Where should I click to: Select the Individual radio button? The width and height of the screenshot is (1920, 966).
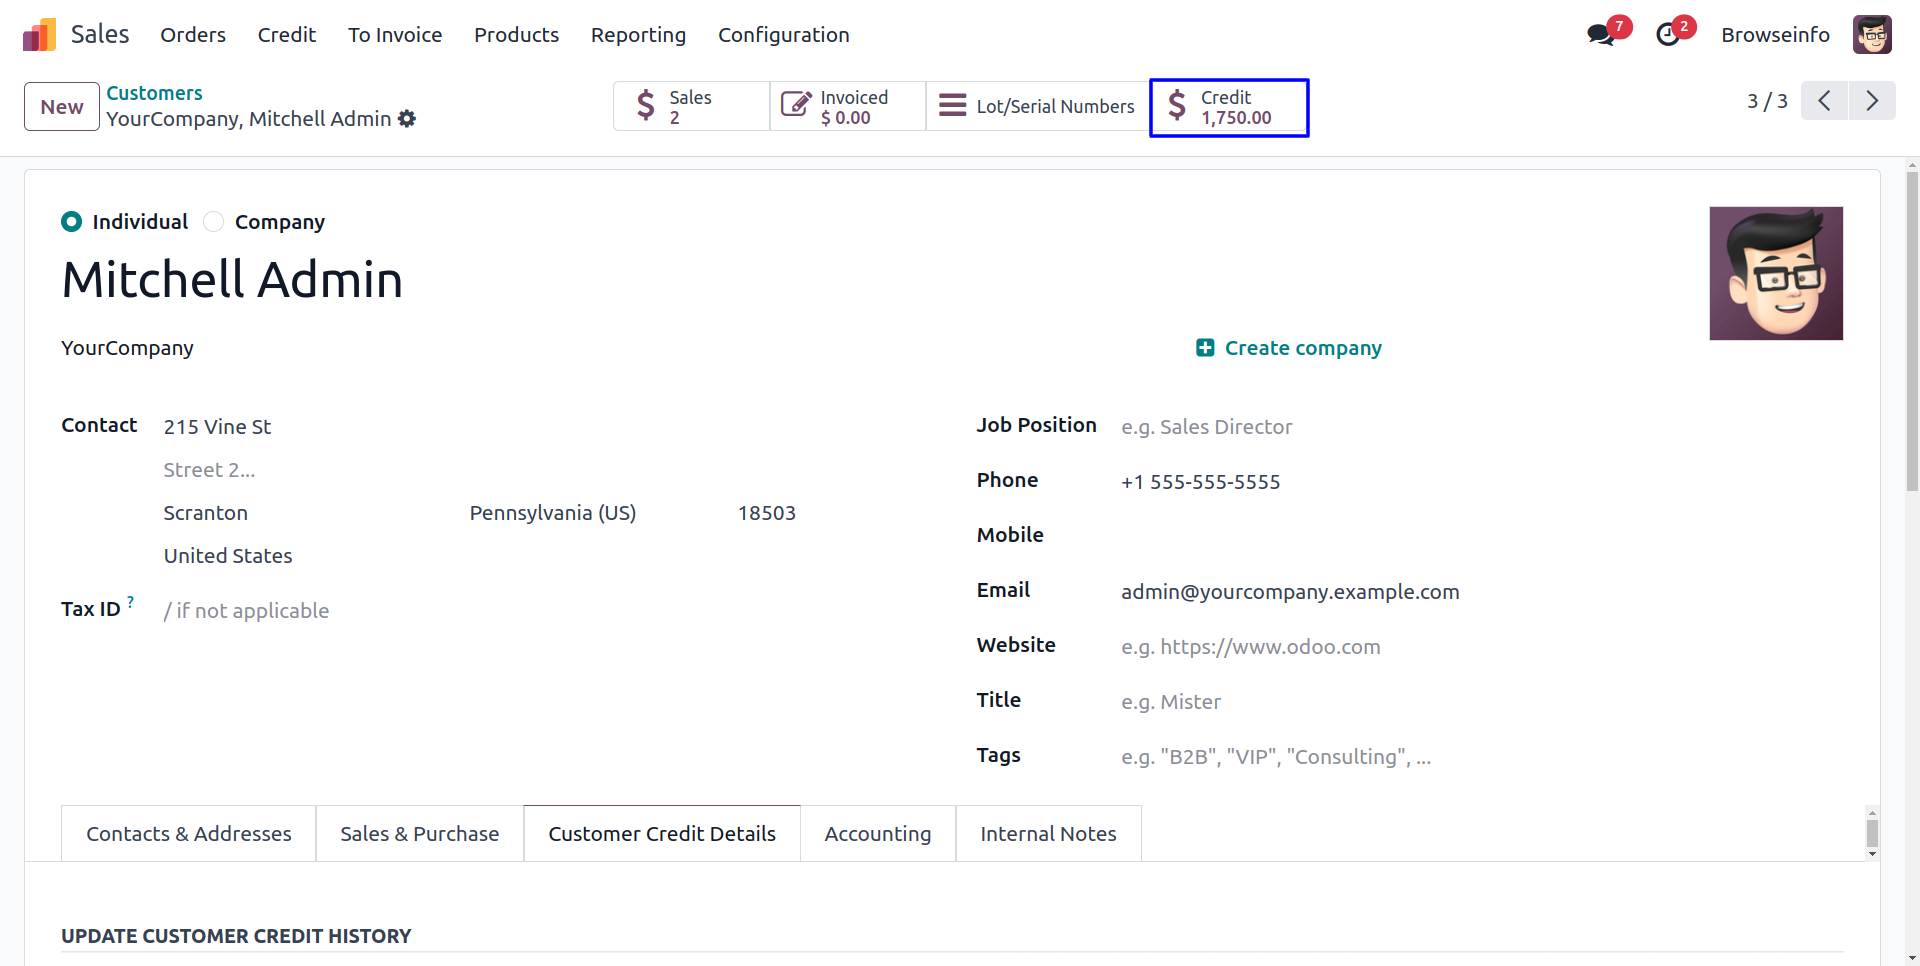tap(71, 222)
